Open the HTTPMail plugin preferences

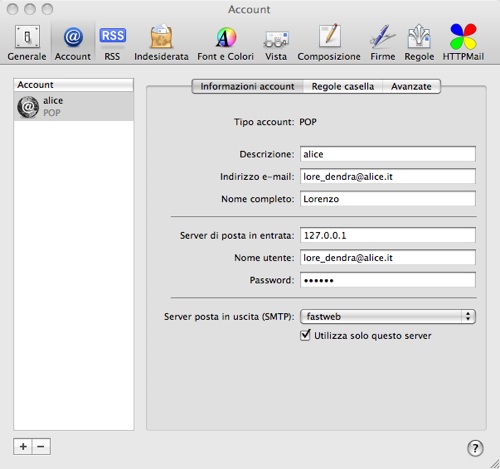point(463,43)
